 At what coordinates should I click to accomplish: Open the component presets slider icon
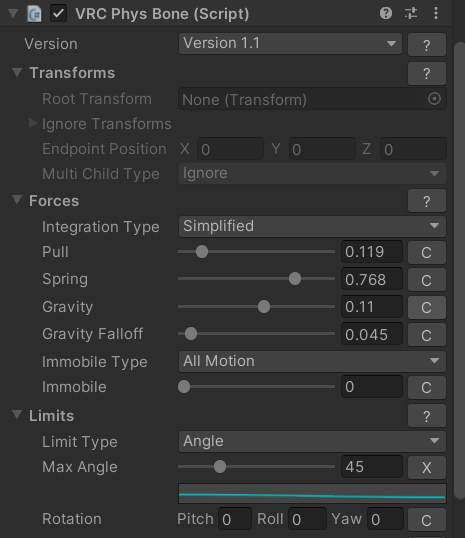tap(411, 13)
